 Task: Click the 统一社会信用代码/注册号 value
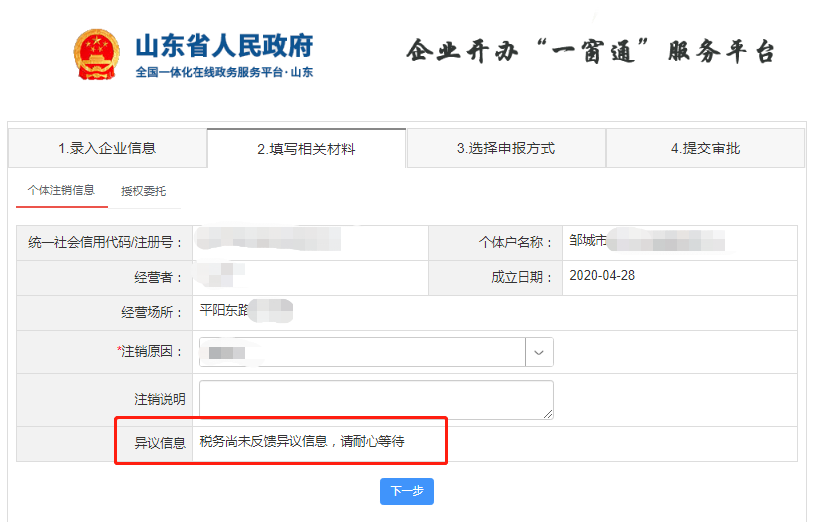click(270, 241)
